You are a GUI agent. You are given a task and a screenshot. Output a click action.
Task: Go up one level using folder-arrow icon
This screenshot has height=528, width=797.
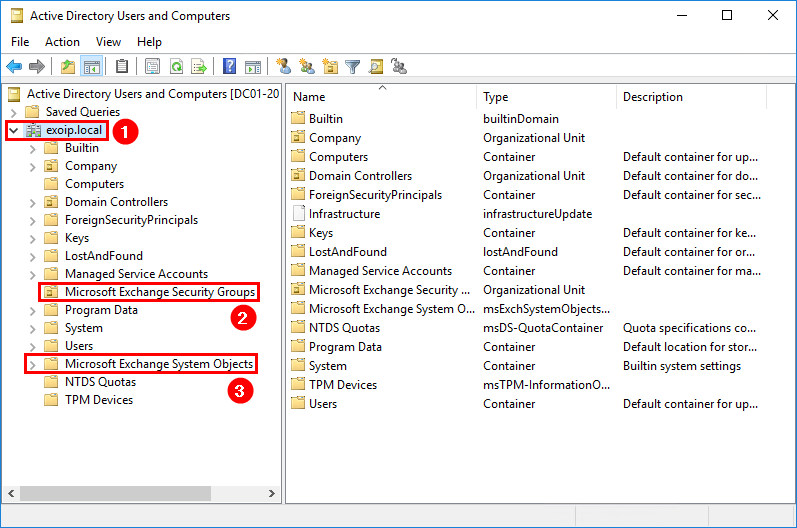pyautogui.click(x=68, y=67)
